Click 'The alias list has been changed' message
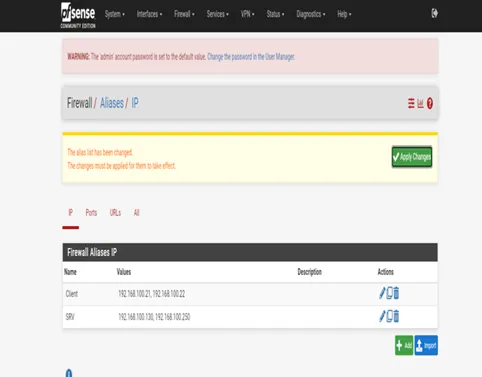Screen dimensions: 482x377 pyautogui.click(x=100, y=153)
